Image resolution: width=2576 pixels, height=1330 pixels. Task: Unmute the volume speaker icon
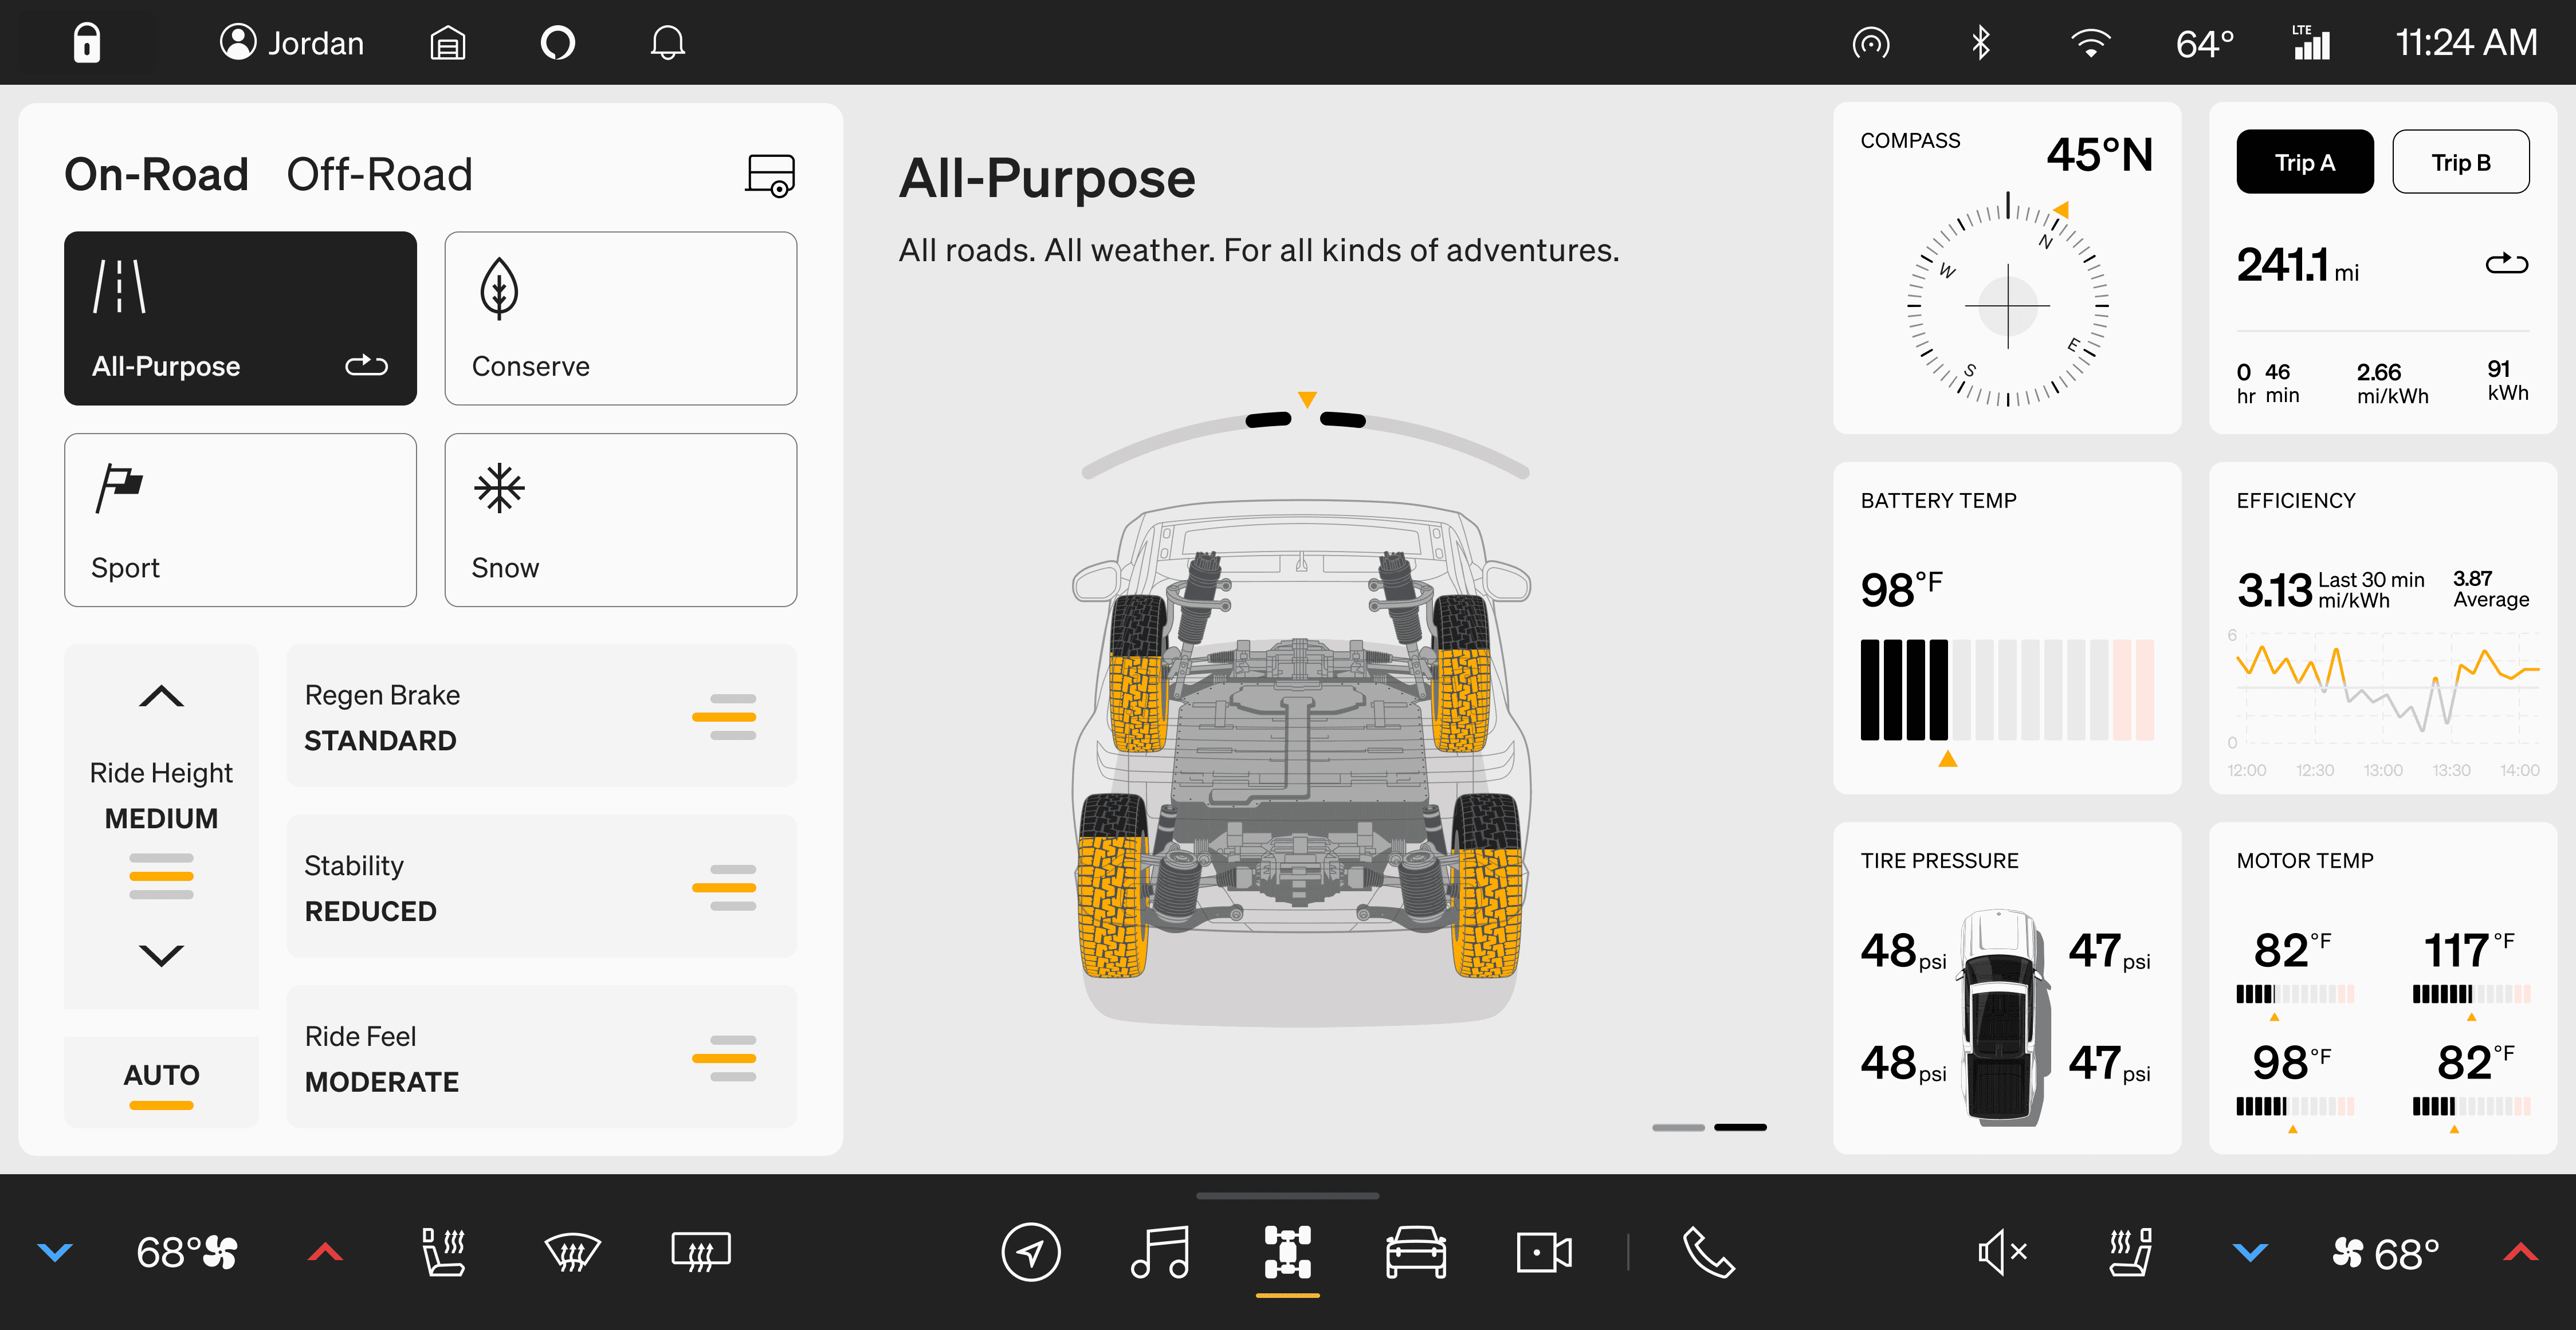[2002, 1251]
